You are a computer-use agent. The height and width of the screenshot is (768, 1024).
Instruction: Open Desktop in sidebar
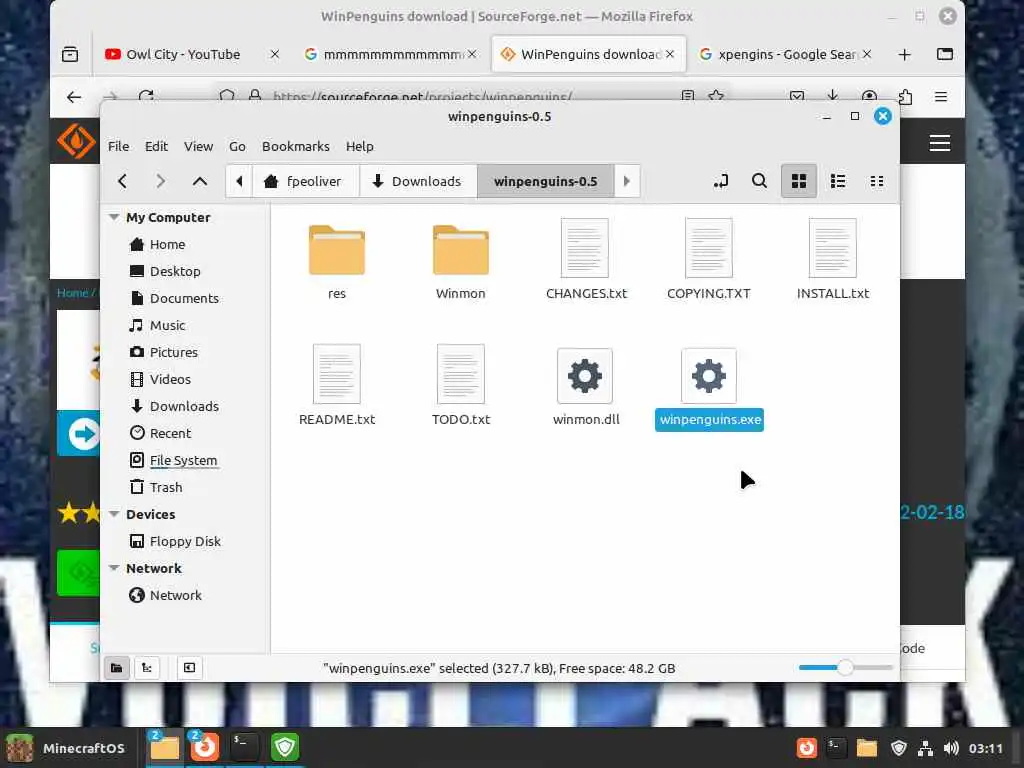coord(175,271)
